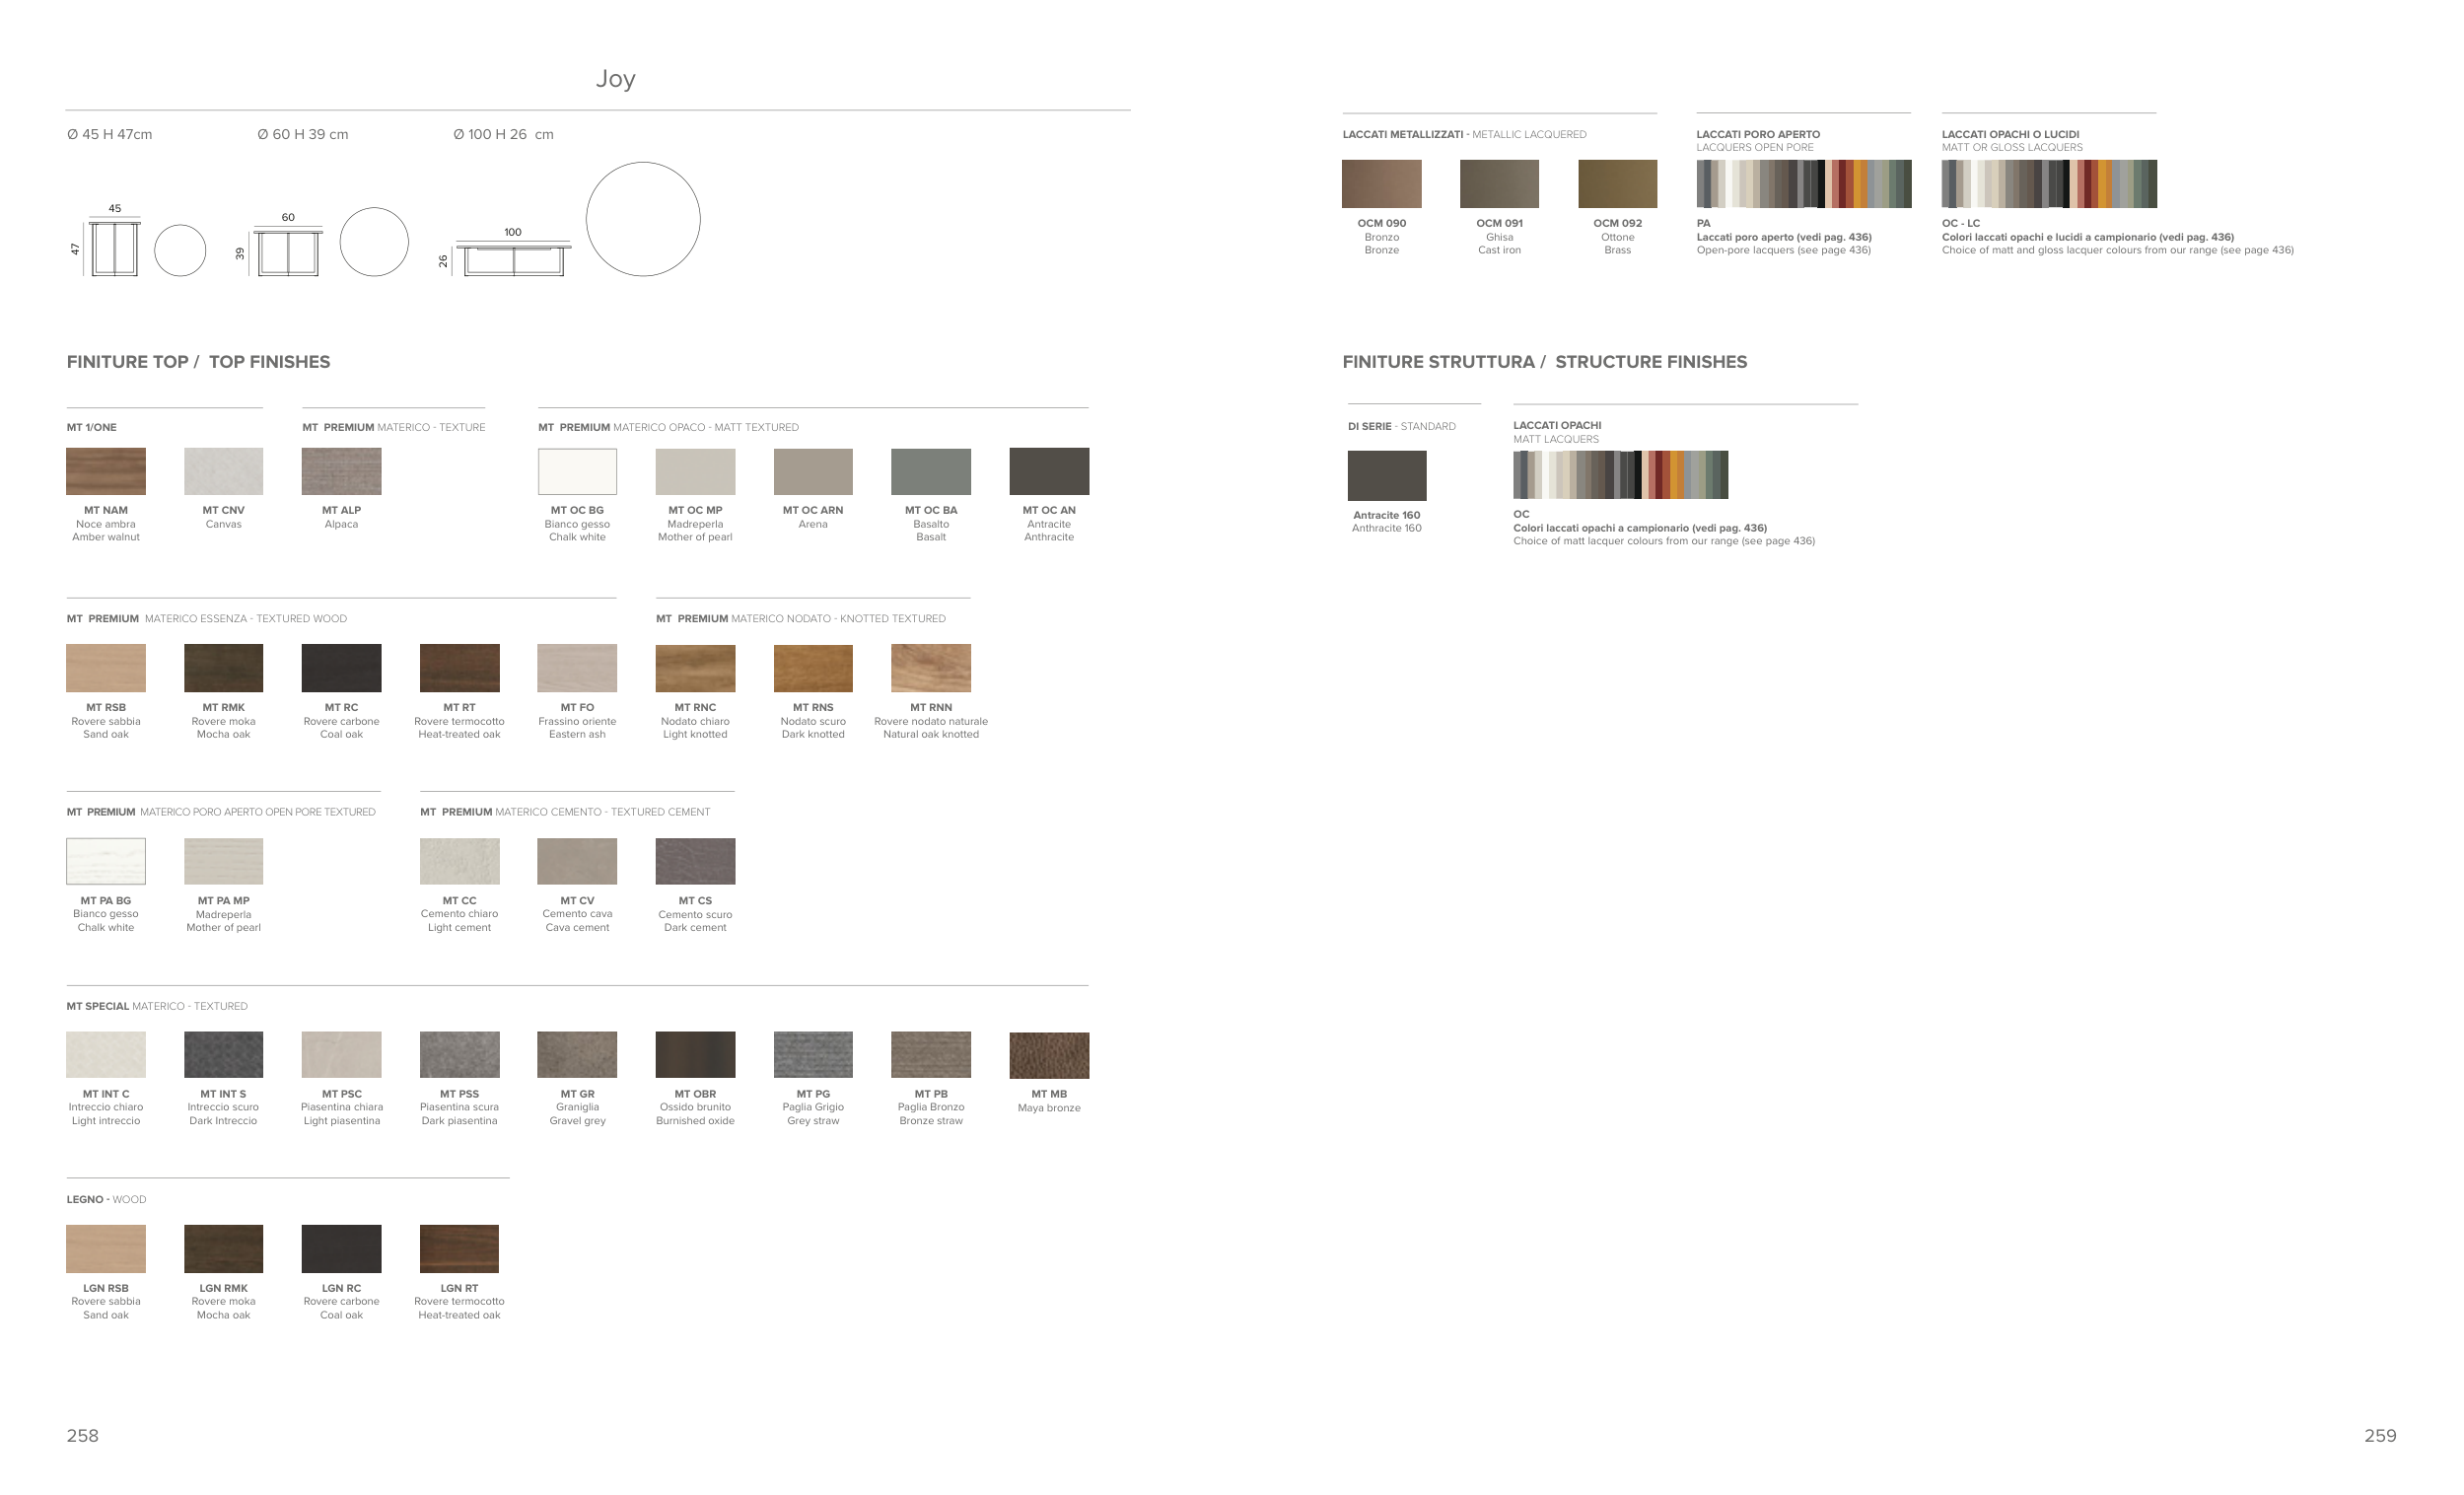Click the MT OBR Burnished oxide swatch
Viewport: 2464px width, 1495px height.
(695, 1055)
